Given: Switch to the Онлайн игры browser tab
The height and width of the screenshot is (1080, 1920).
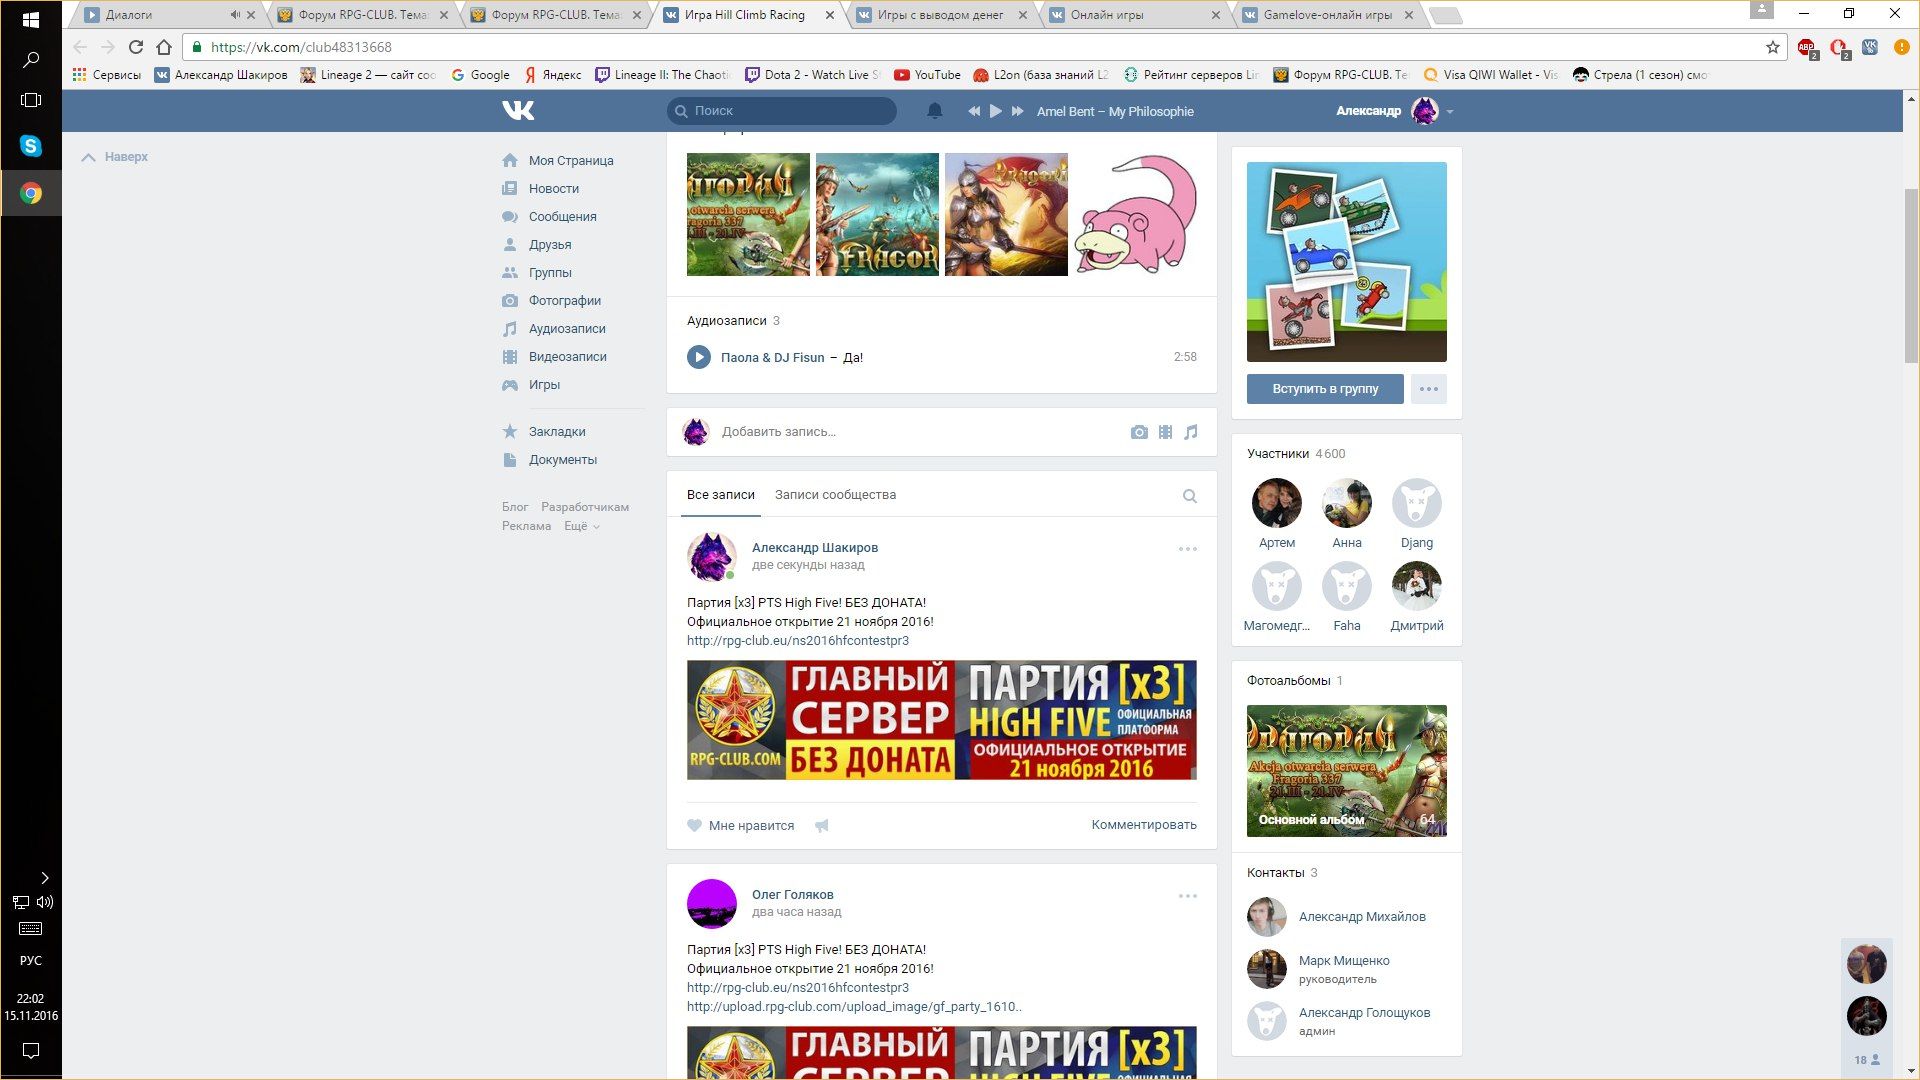Looking at the screenshot, I should 1132,15.
